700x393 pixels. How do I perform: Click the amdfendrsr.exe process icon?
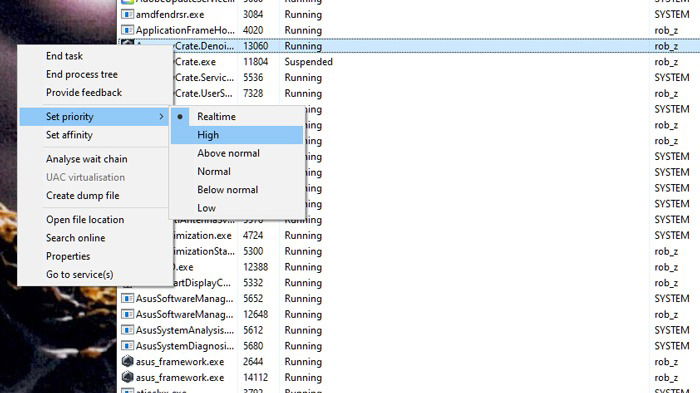coord(127,14)
